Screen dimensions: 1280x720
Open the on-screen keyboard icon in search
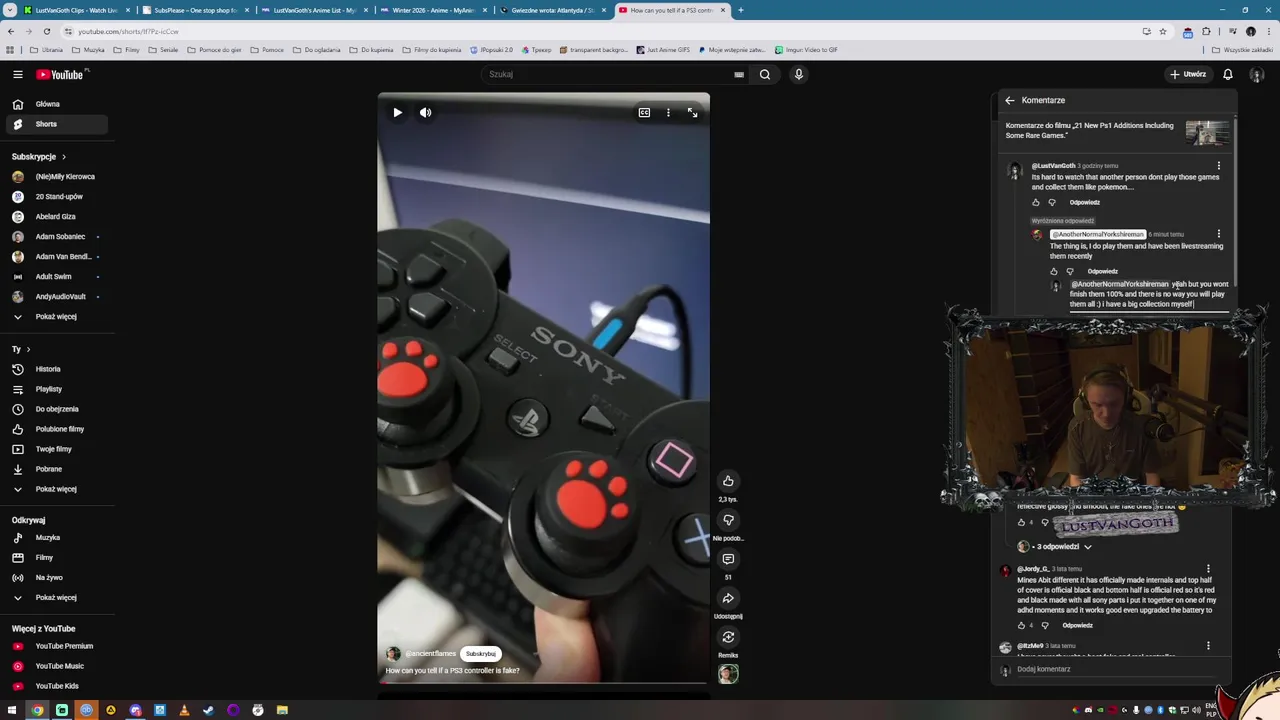click(739, 74)
